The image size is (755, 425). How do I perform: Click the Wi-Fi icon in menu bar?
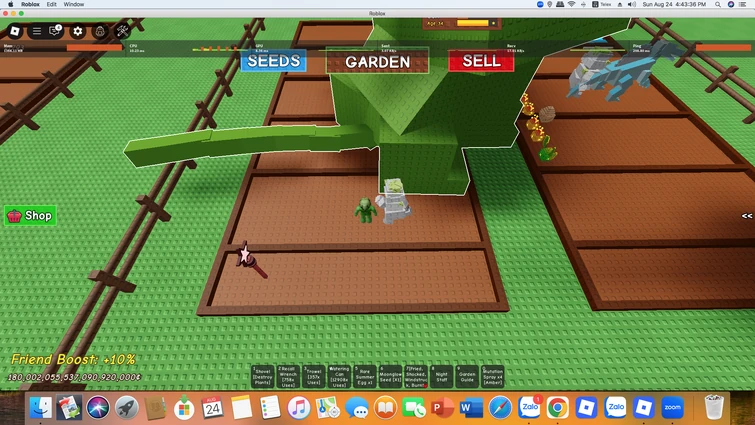point(572,4)
